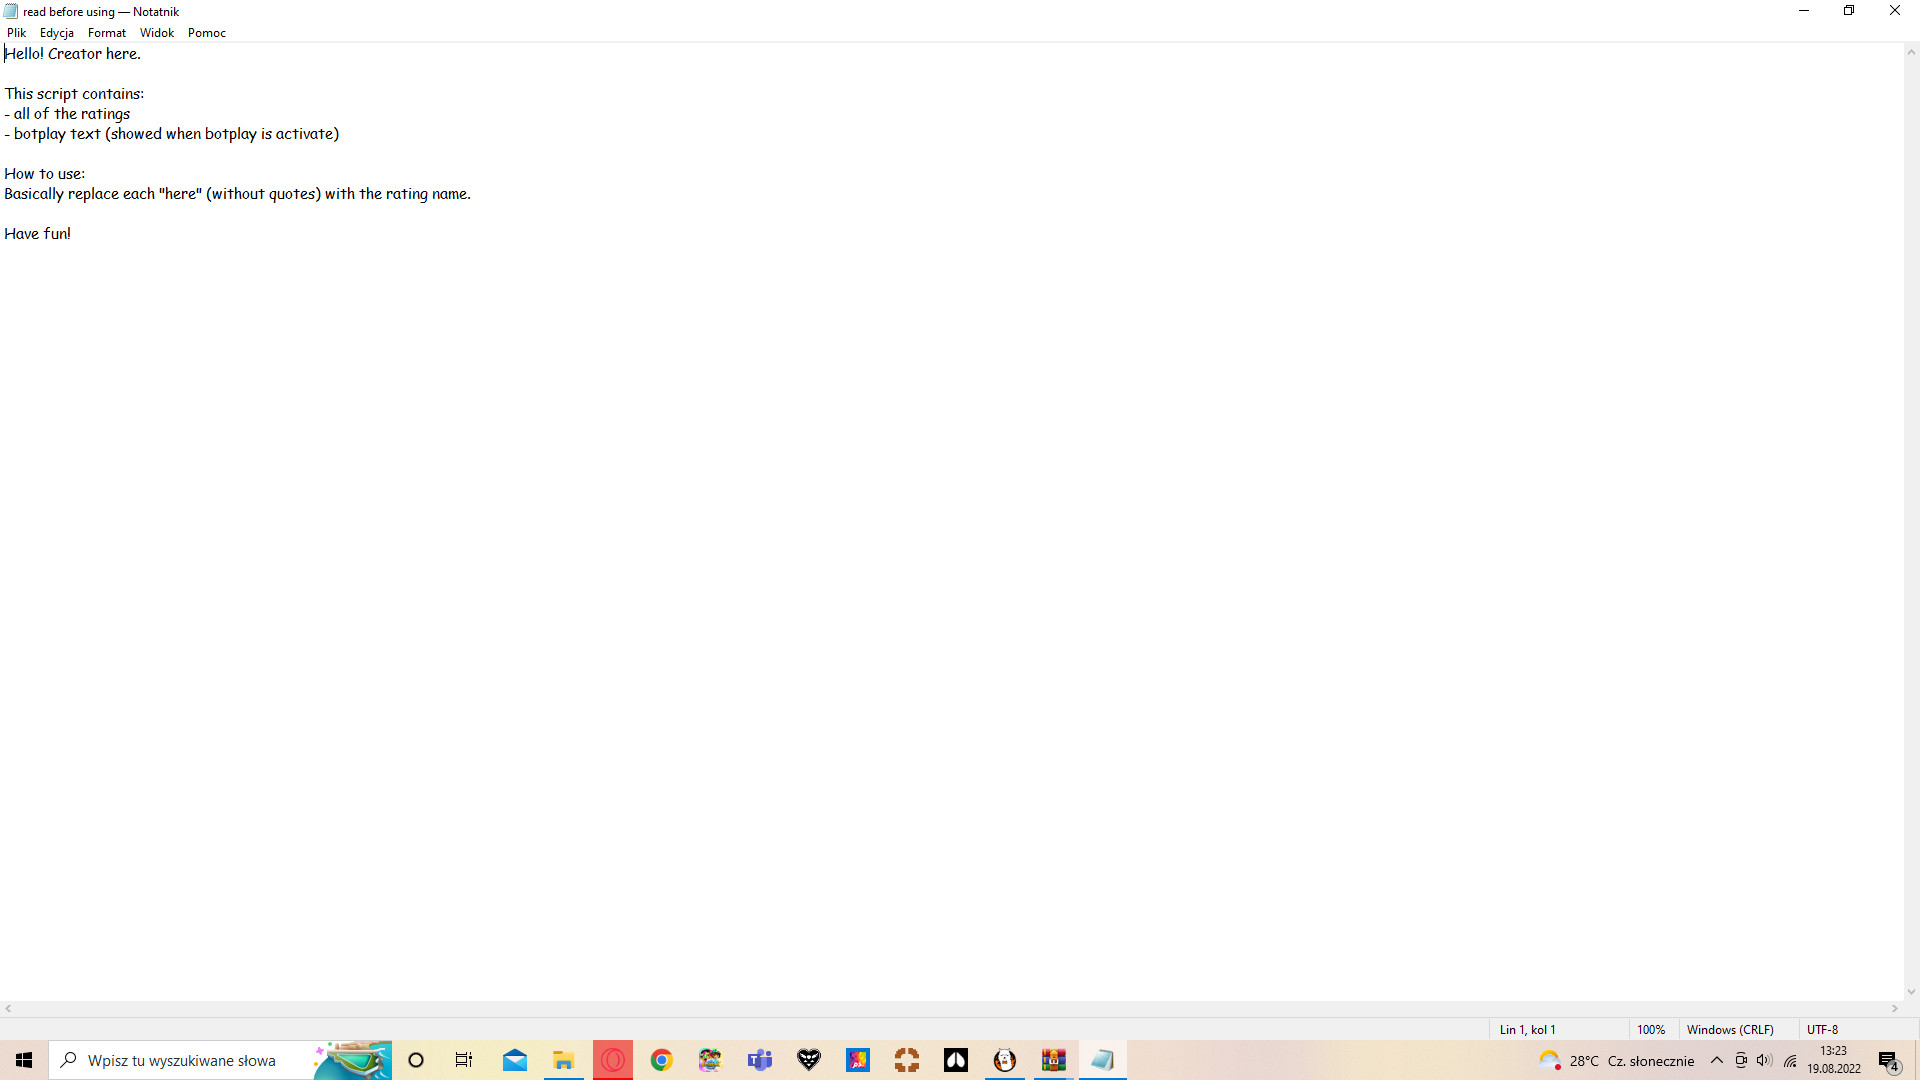Open the Plik menu
This screenshot has width=1920, height=1080.
pyautogui.click(x=16, y=33)
